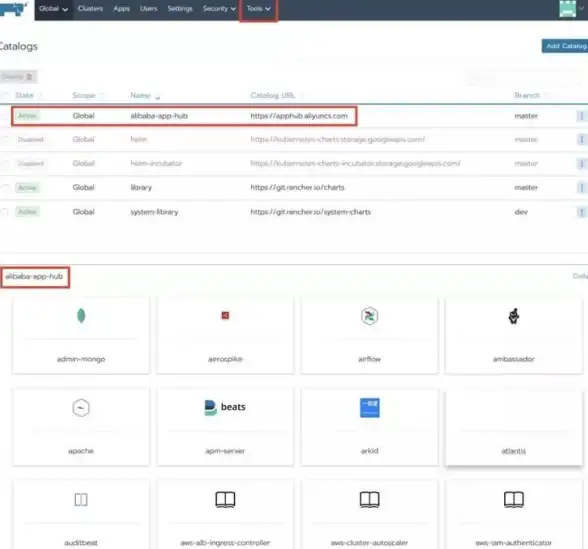
Task: Open the auditbeat book icon
Action: pos(81,500)
